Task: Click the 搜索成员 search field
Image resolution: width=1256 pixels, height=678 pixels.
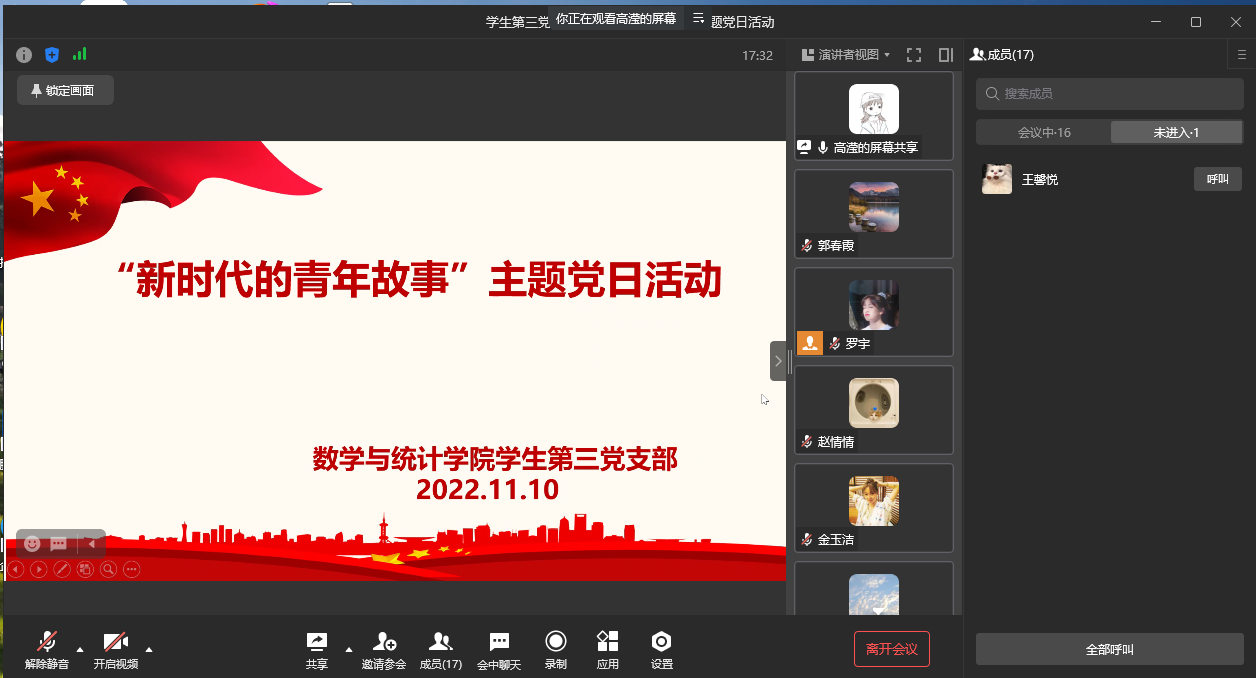Action: coord(1110,93)
